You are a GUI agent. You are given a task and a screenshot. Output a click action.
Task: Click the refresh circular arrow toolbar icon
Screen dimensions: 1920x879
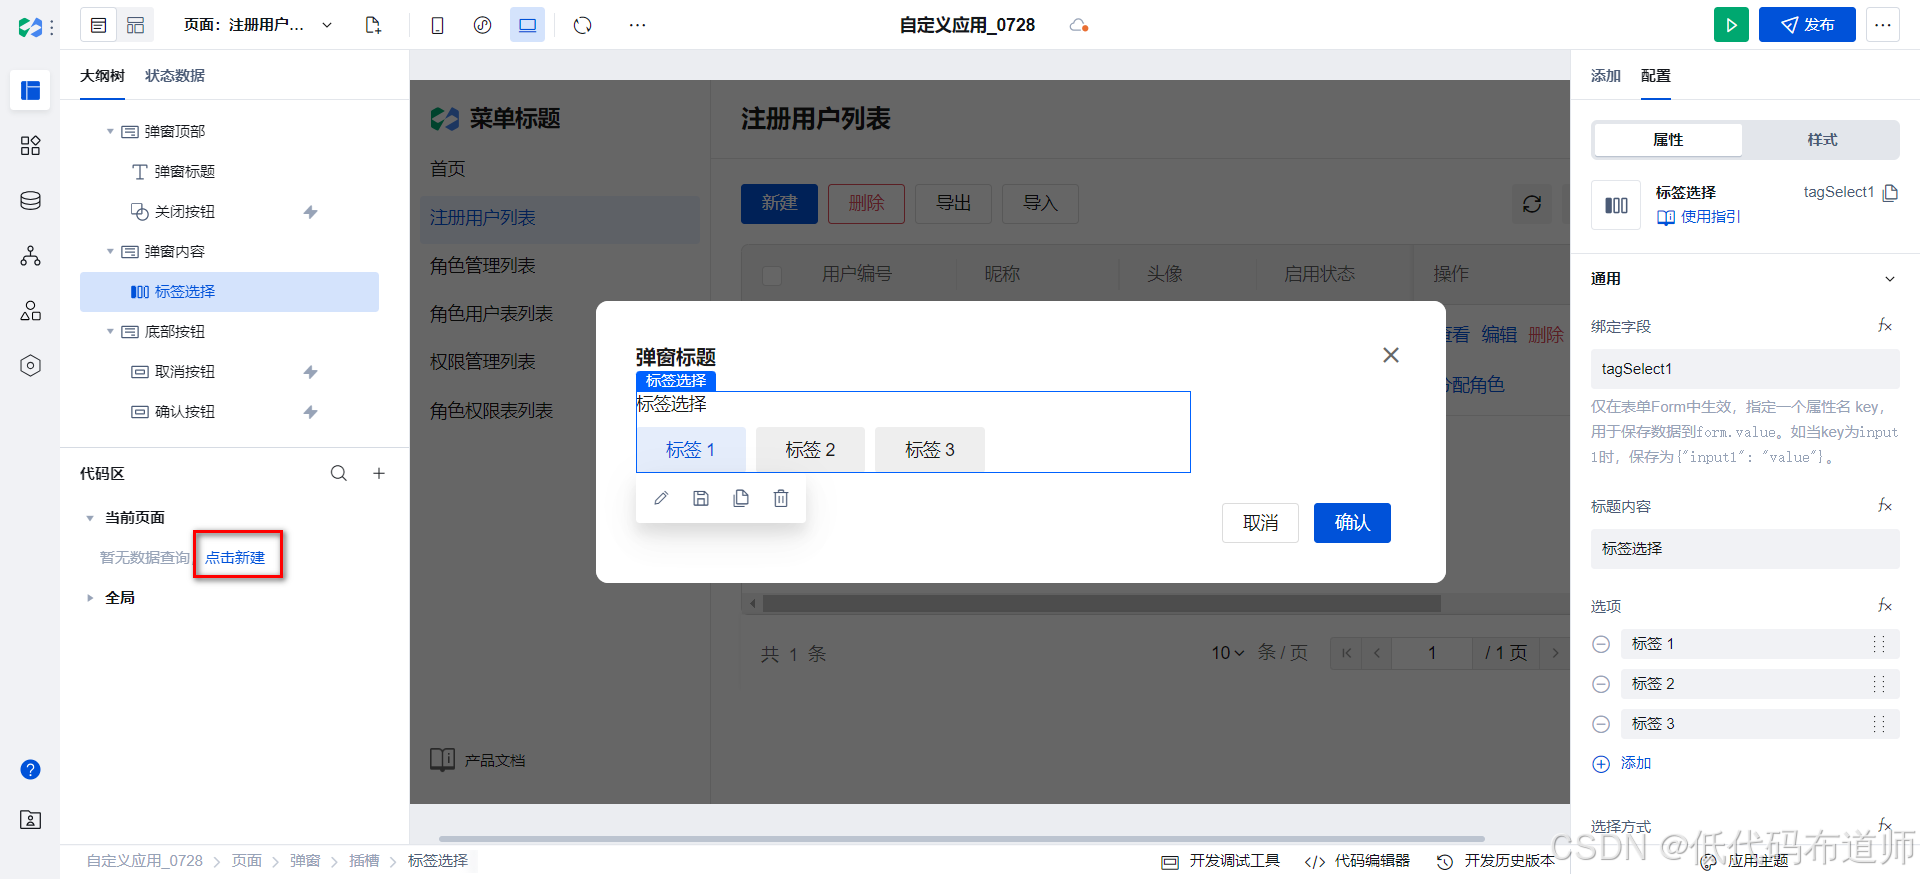tap(583, 25)
